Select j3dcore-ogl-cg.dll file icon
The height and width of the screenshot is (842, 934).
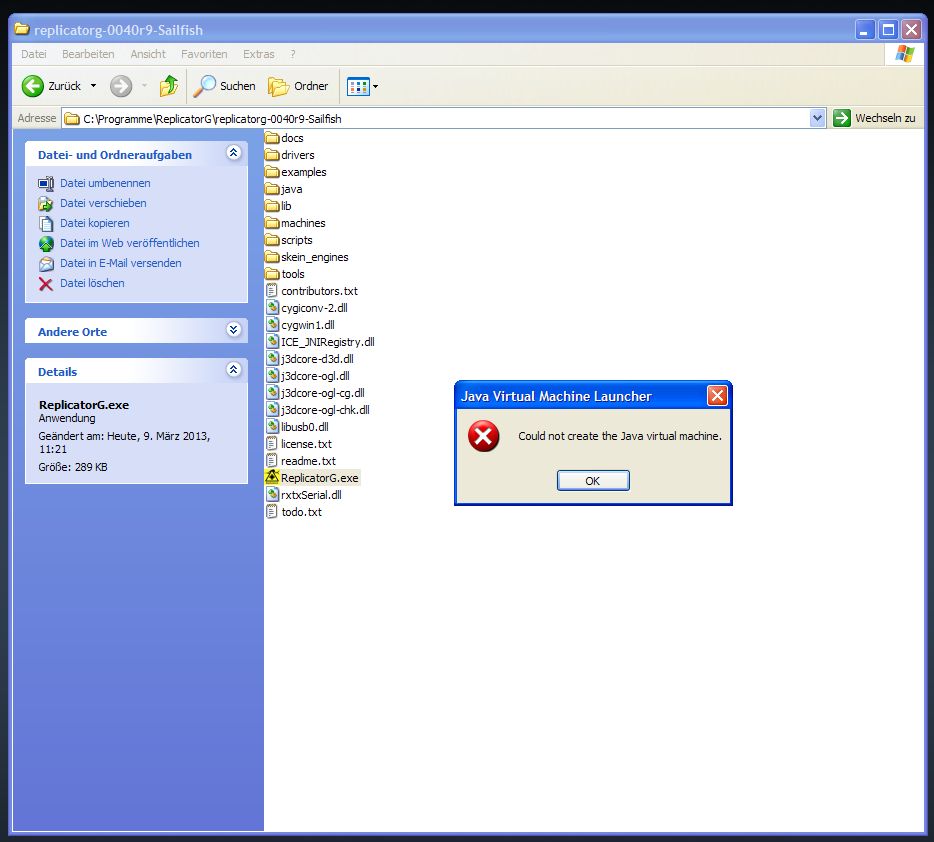click(x=272, y=393)
